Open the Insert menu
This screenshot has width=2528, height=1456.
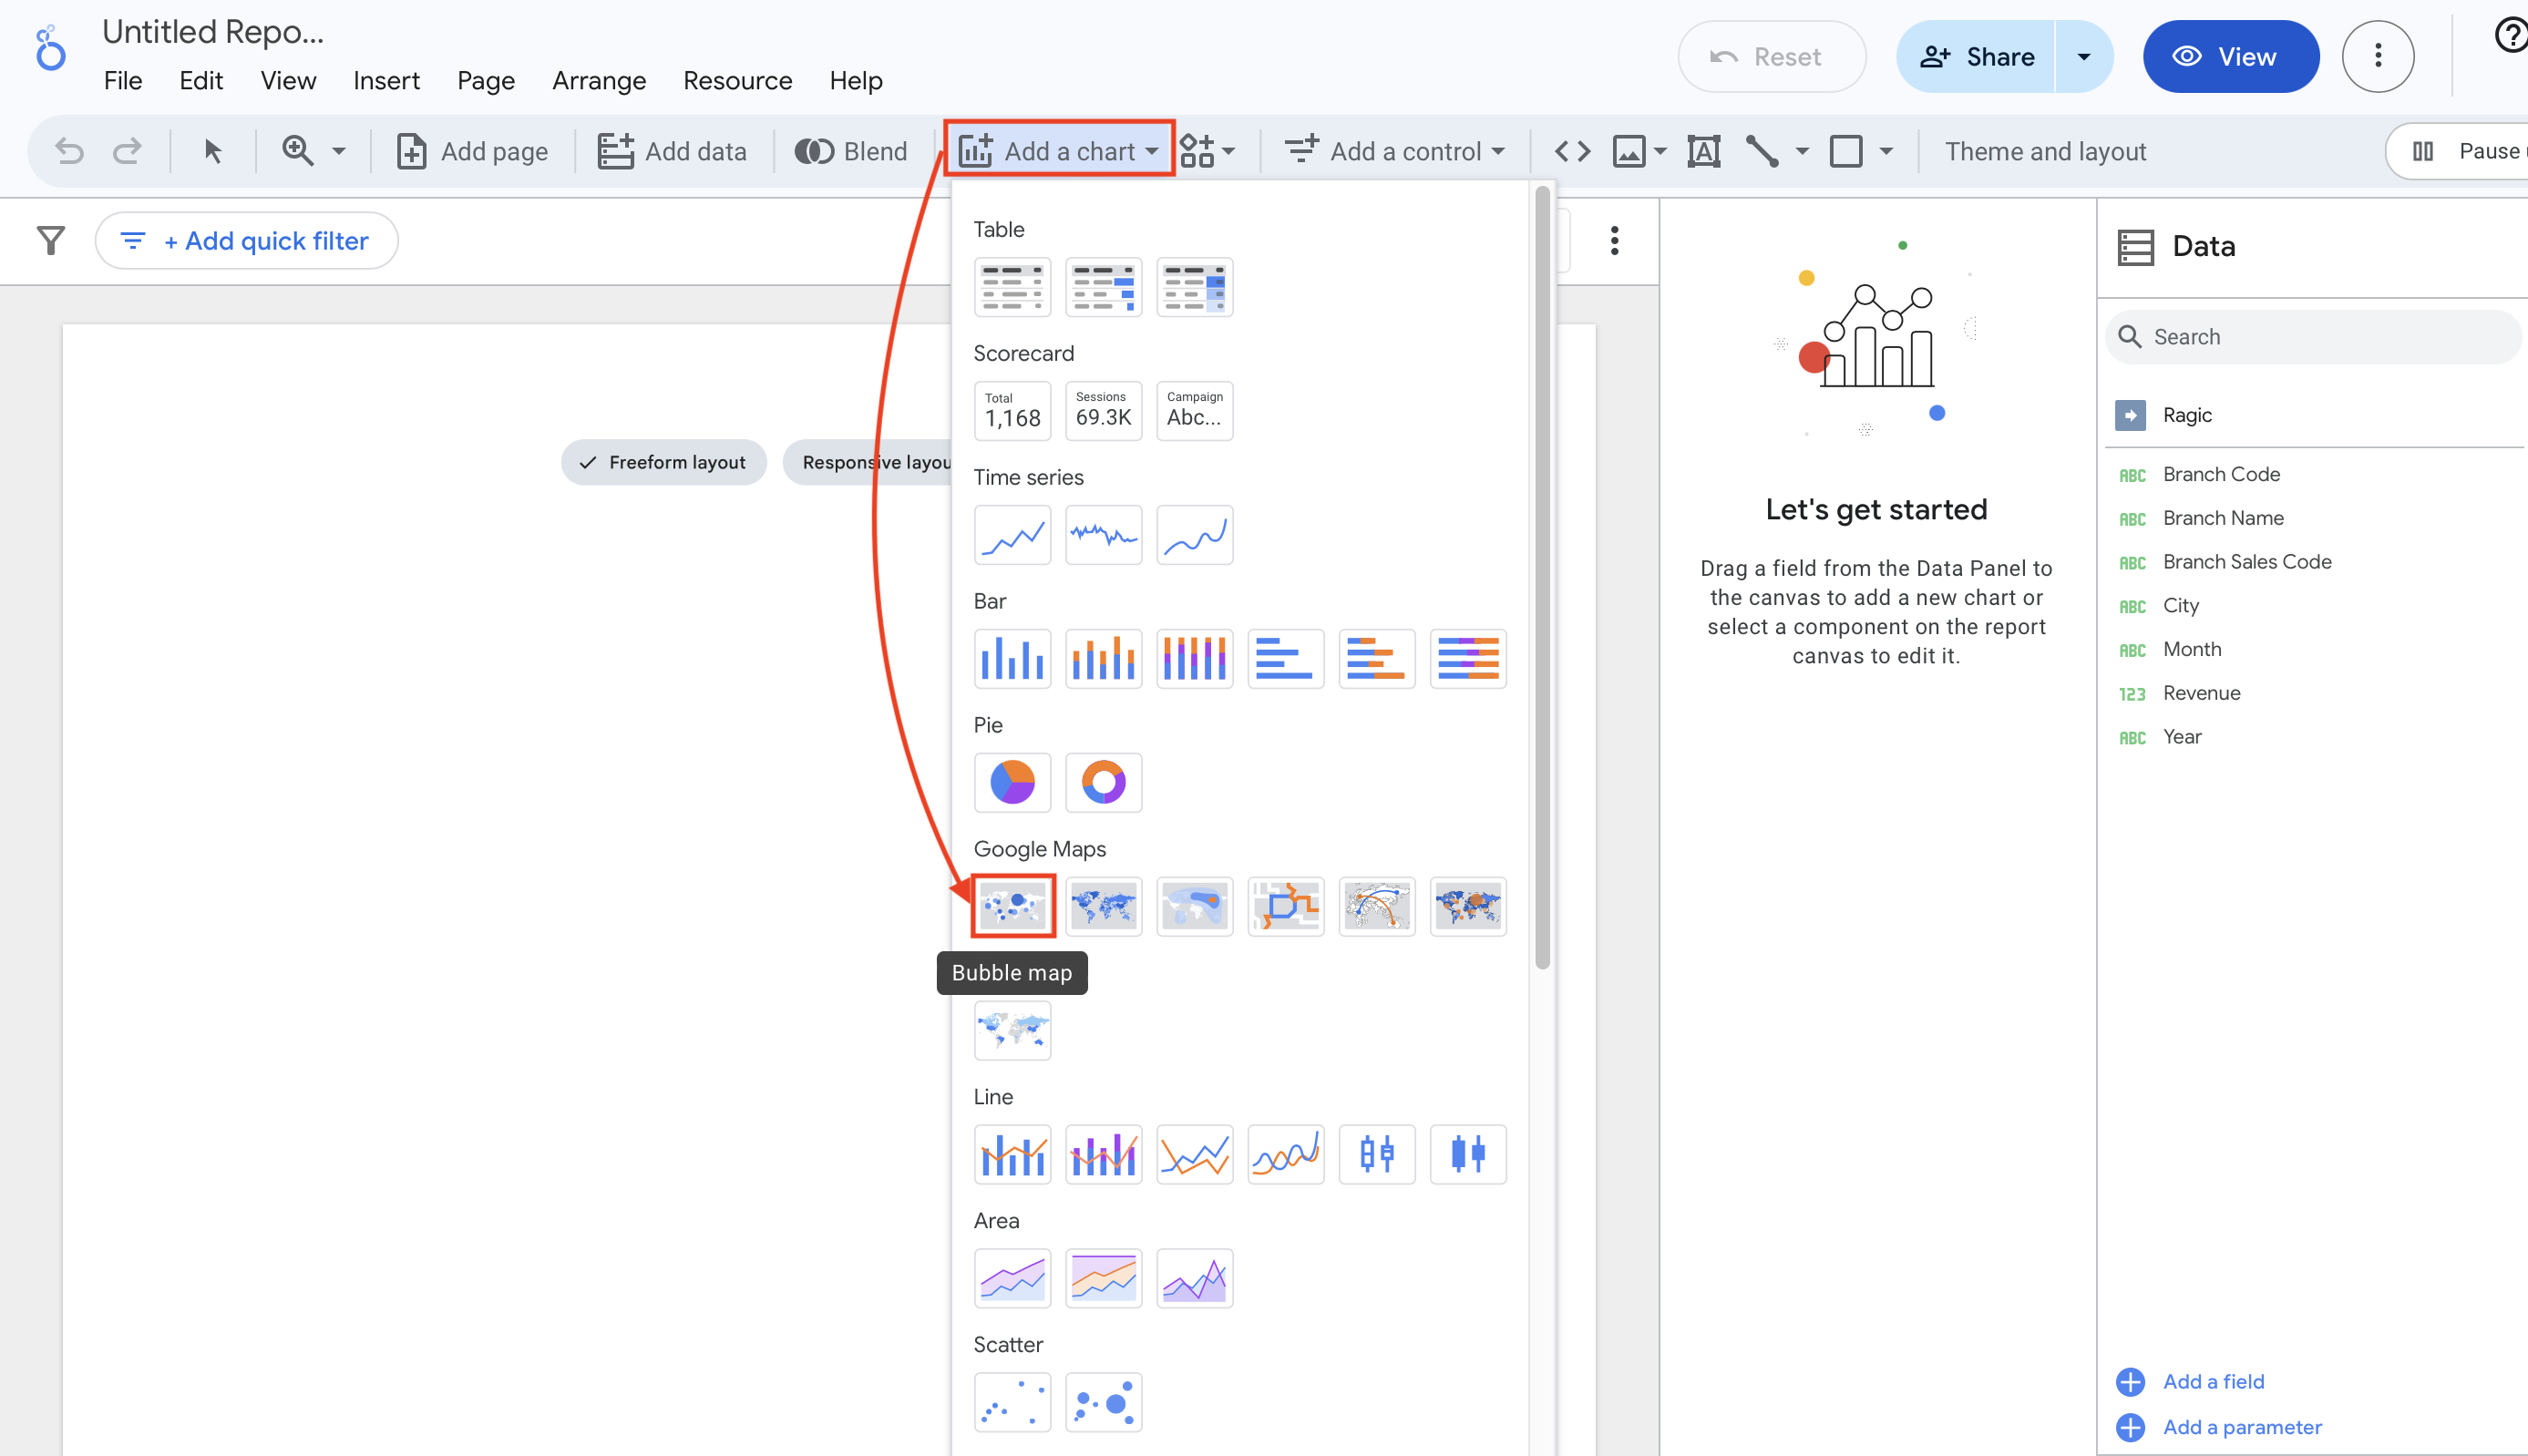coord(386,80)
